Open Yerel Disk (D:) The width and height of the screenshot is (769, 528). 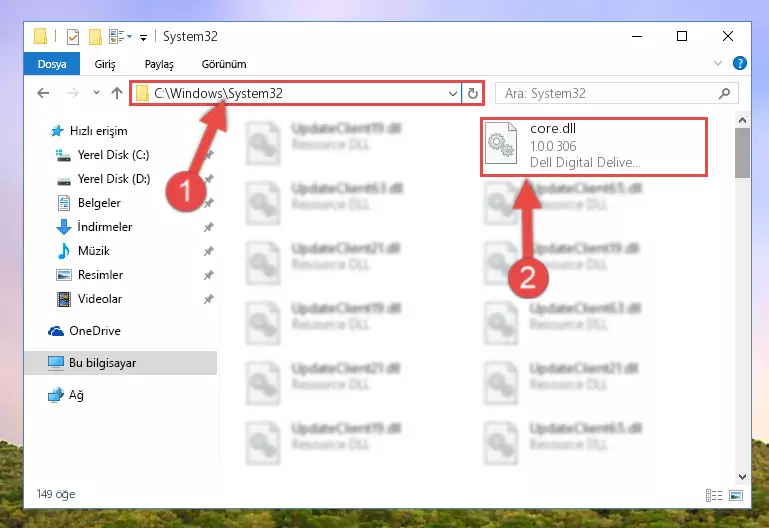click(x=114, y=179)
